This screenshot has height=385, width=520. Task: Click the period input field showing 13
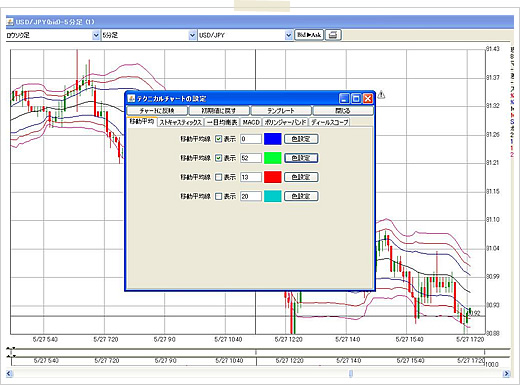(x=251, y=177)
